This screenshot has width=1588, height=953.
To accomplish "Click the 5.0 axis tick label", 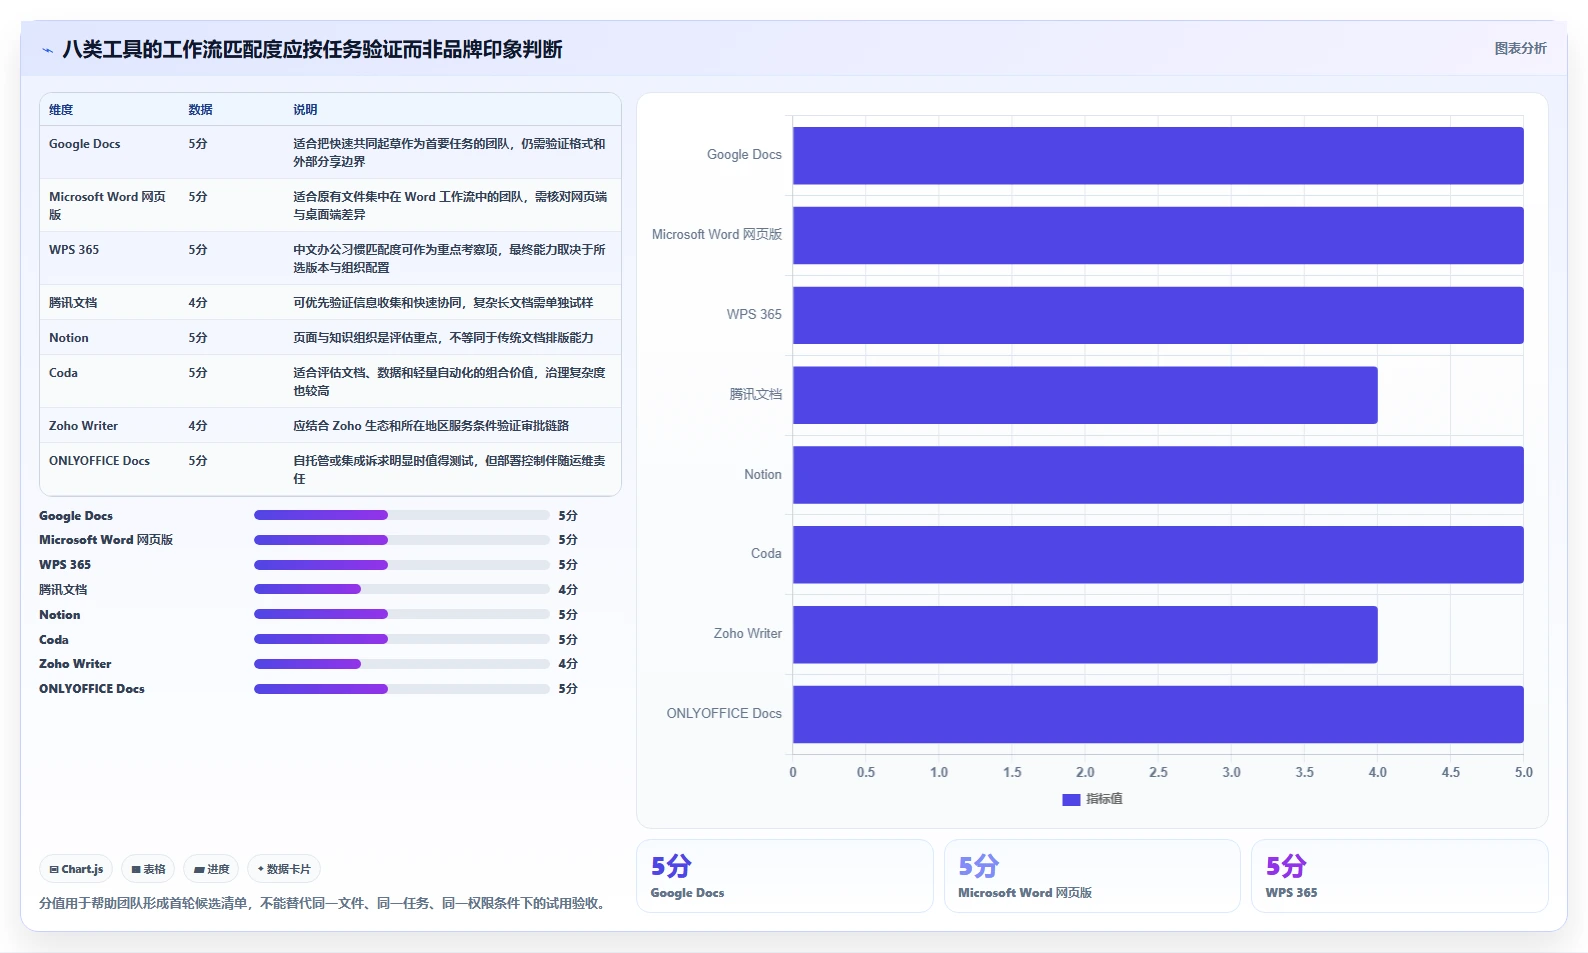I will (1523, 773).
